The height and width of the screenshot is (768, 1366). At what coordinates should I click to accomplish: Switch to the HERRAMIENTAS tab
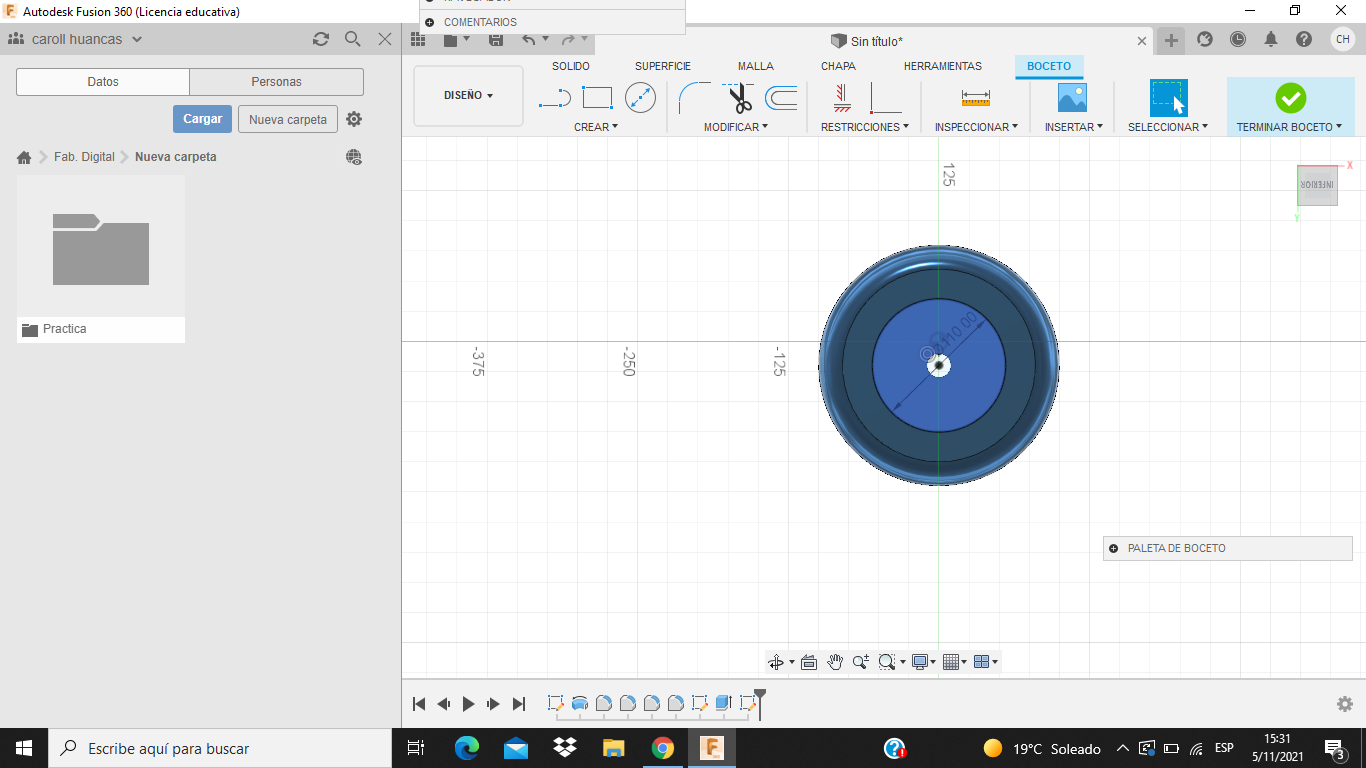[943, 66]
